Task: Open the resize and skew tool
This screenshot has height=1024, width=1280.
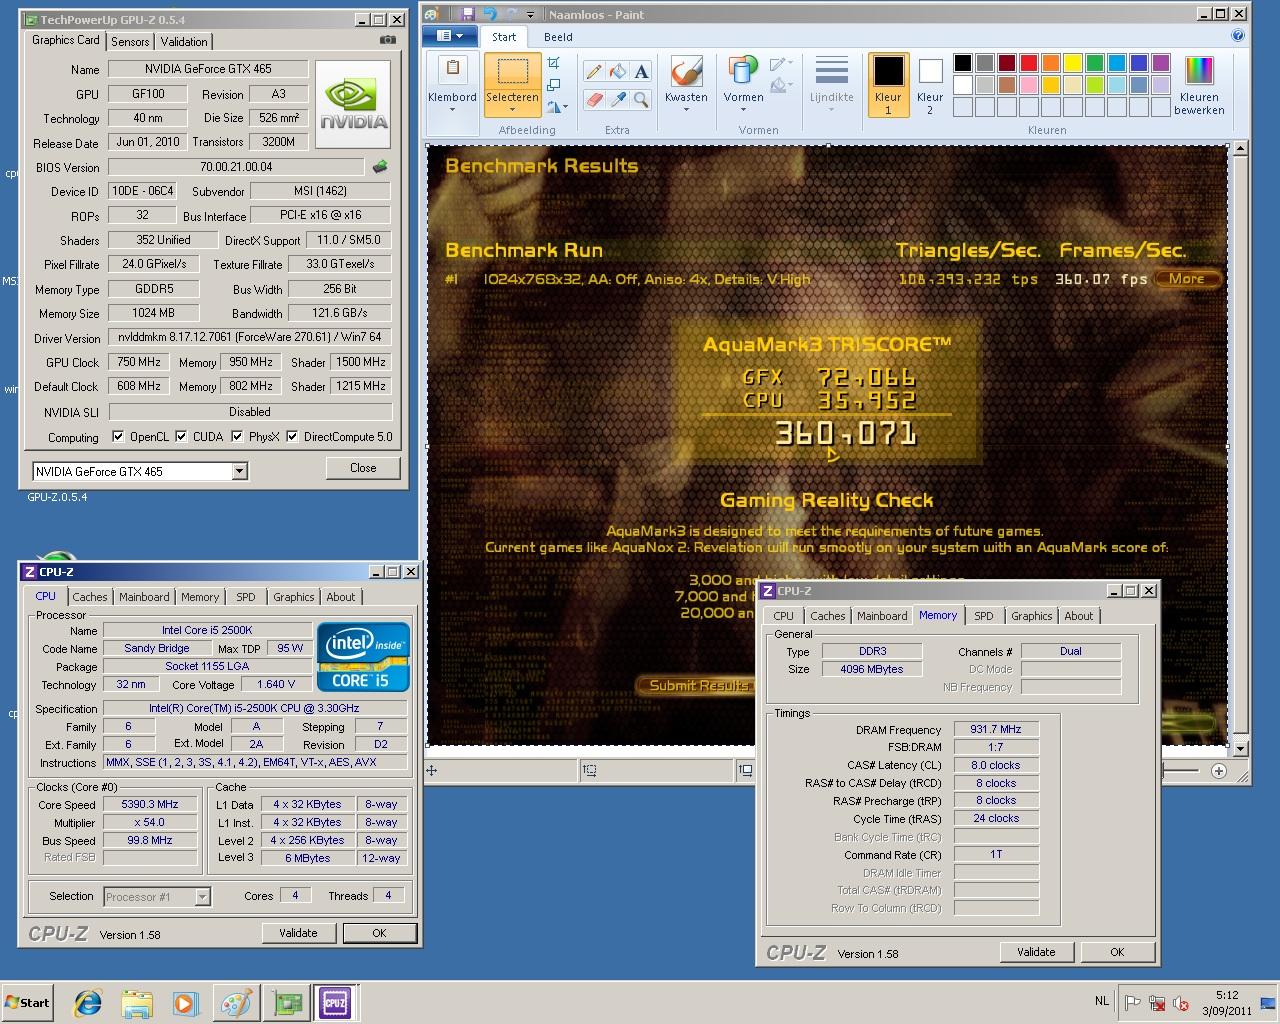Action: (554, 84)
